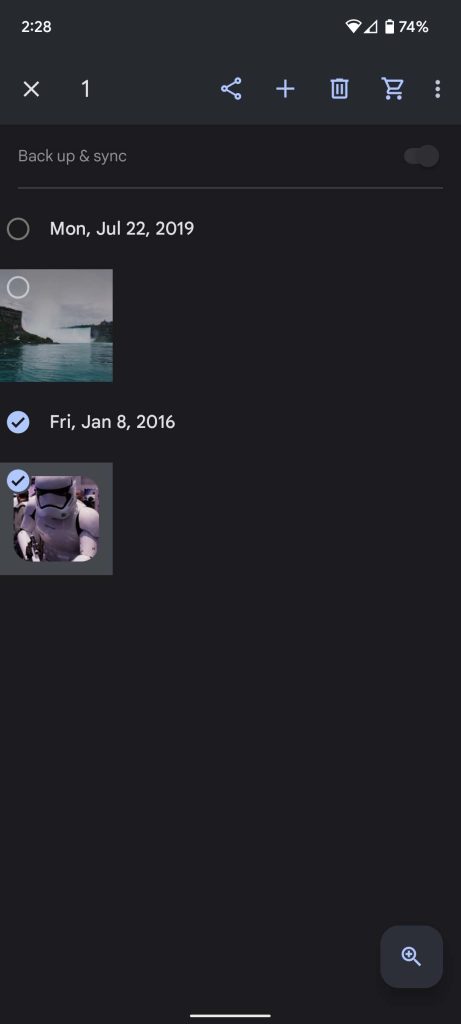
Task: Tap the waterfall photo thumbnail
Action: point(56,325)
